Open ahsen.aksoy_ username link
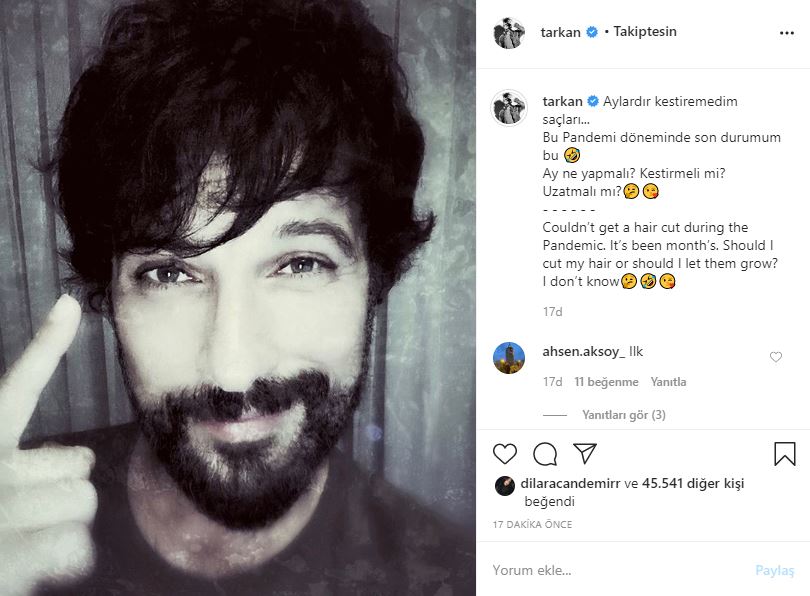Viewport: 810px width, 596px height. point(584,352)
